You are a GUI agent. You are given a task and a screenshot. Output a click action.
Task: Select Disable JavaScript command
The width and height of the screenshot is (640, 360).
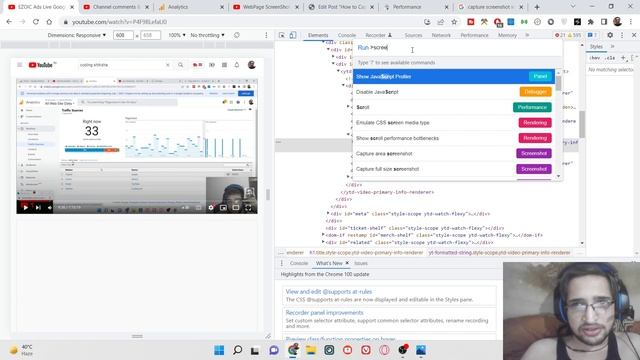click(454, 92)
